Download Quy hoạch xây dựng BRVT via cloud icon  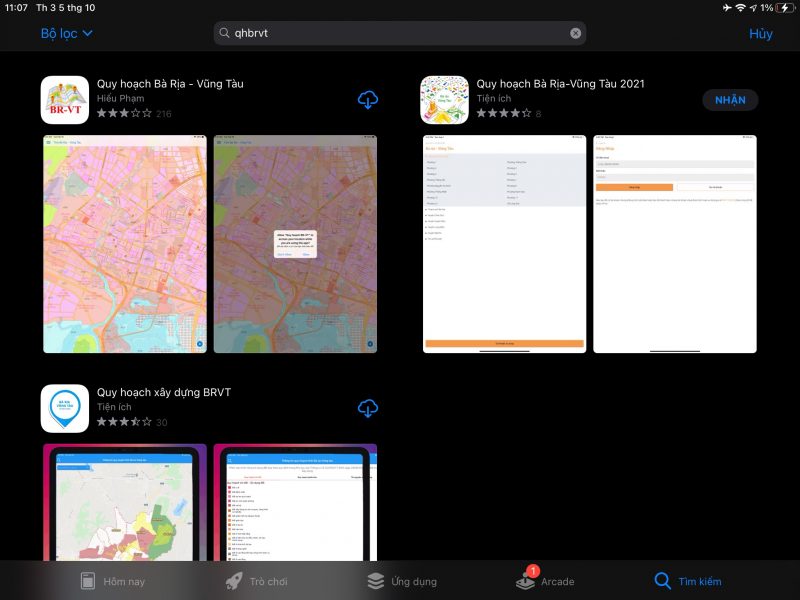(367, 408)
